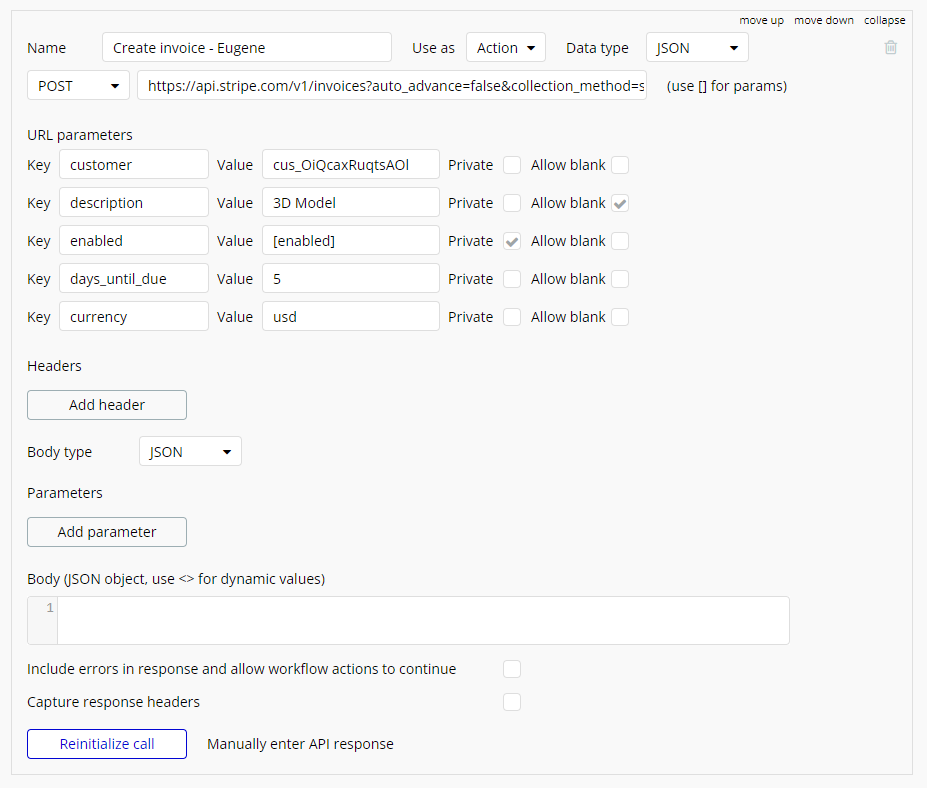This screenshot has width=927, height=788.
Task: Click the Reinitialize call button
Action: click(107, 744)
